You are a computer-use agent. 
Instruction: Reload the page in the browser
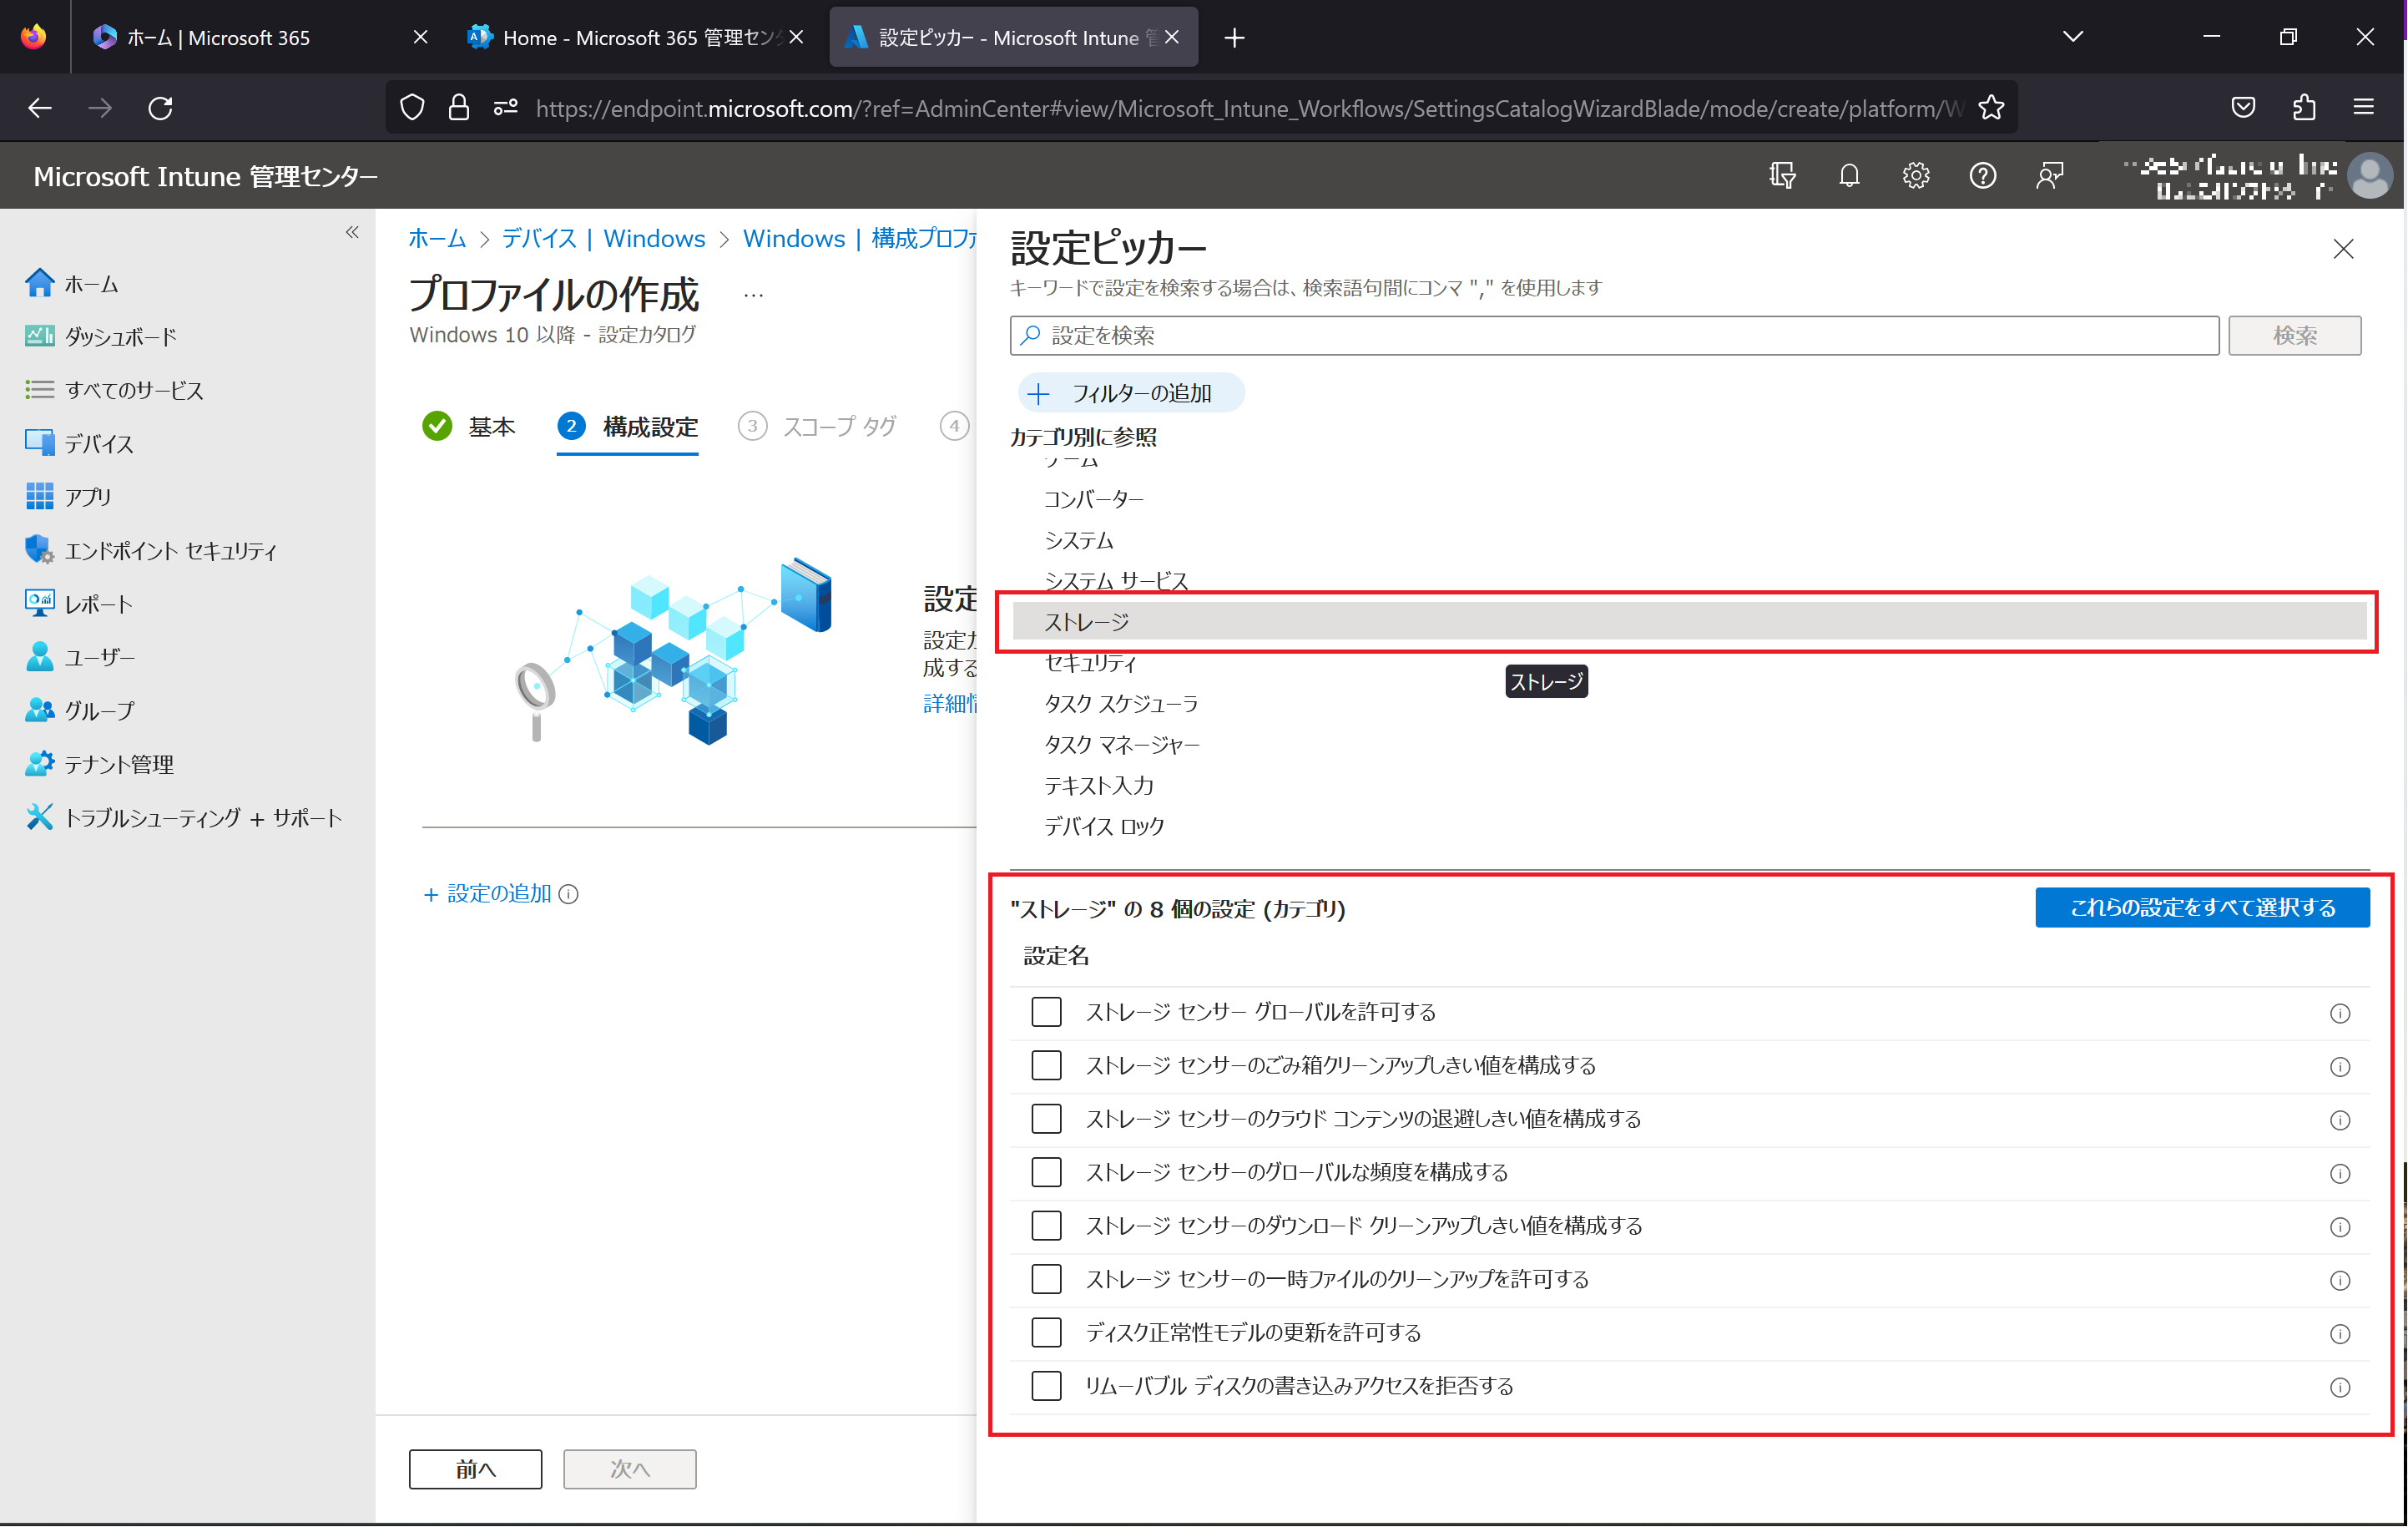coord(160,108)
